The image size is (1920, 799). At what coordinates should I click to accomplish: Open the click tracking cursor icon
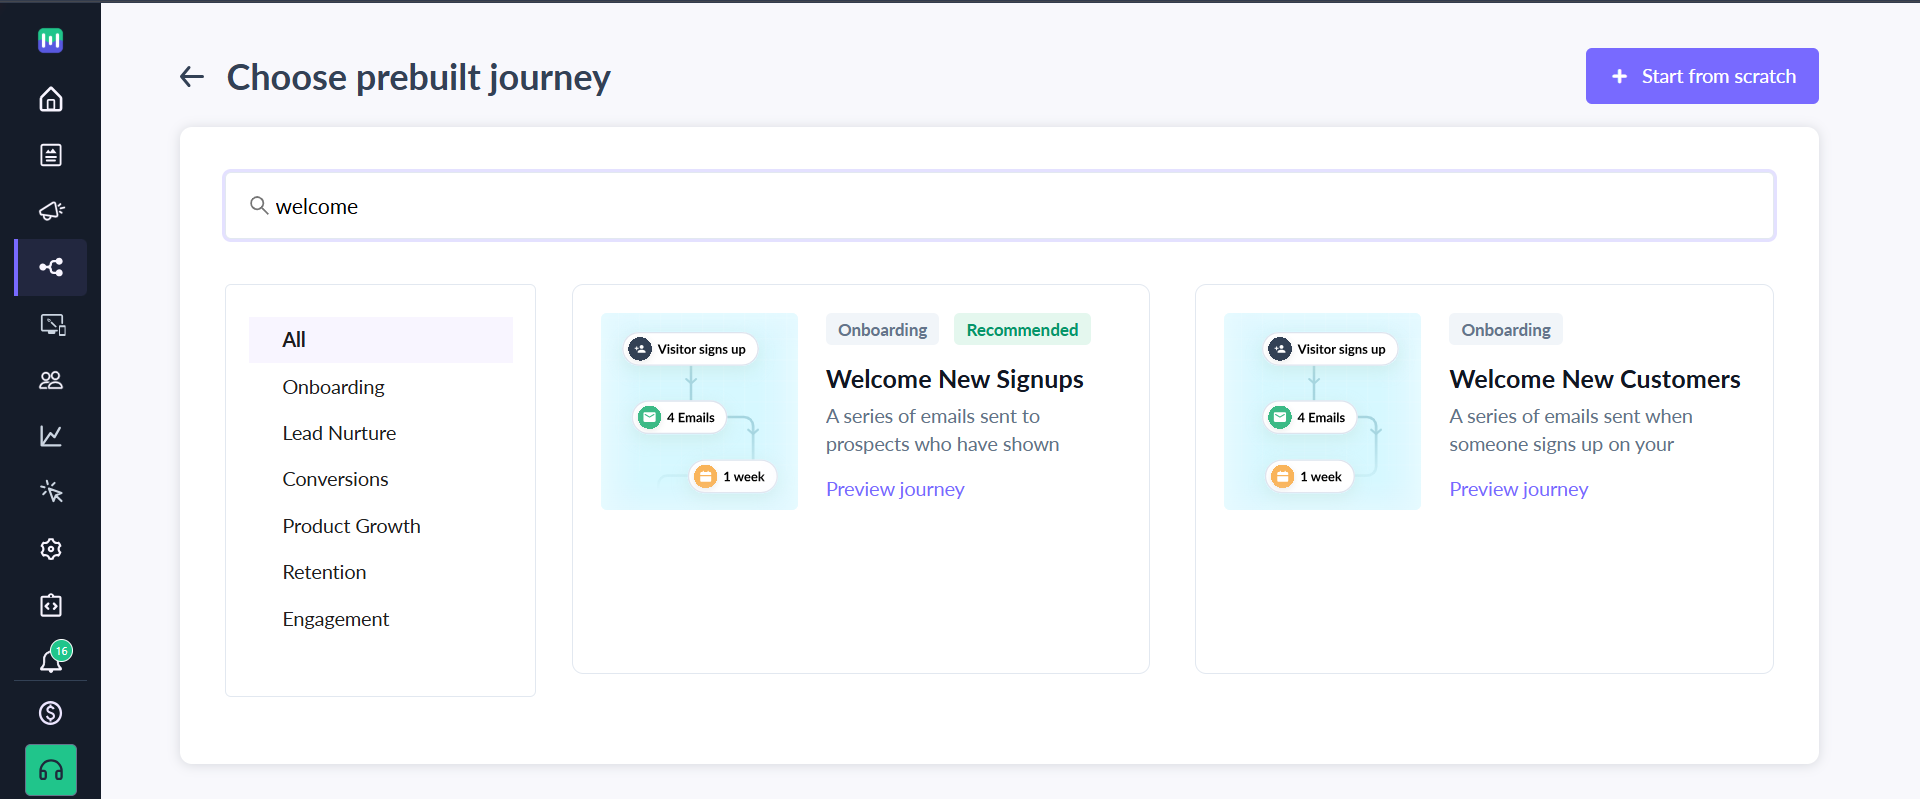click(51, 492)
